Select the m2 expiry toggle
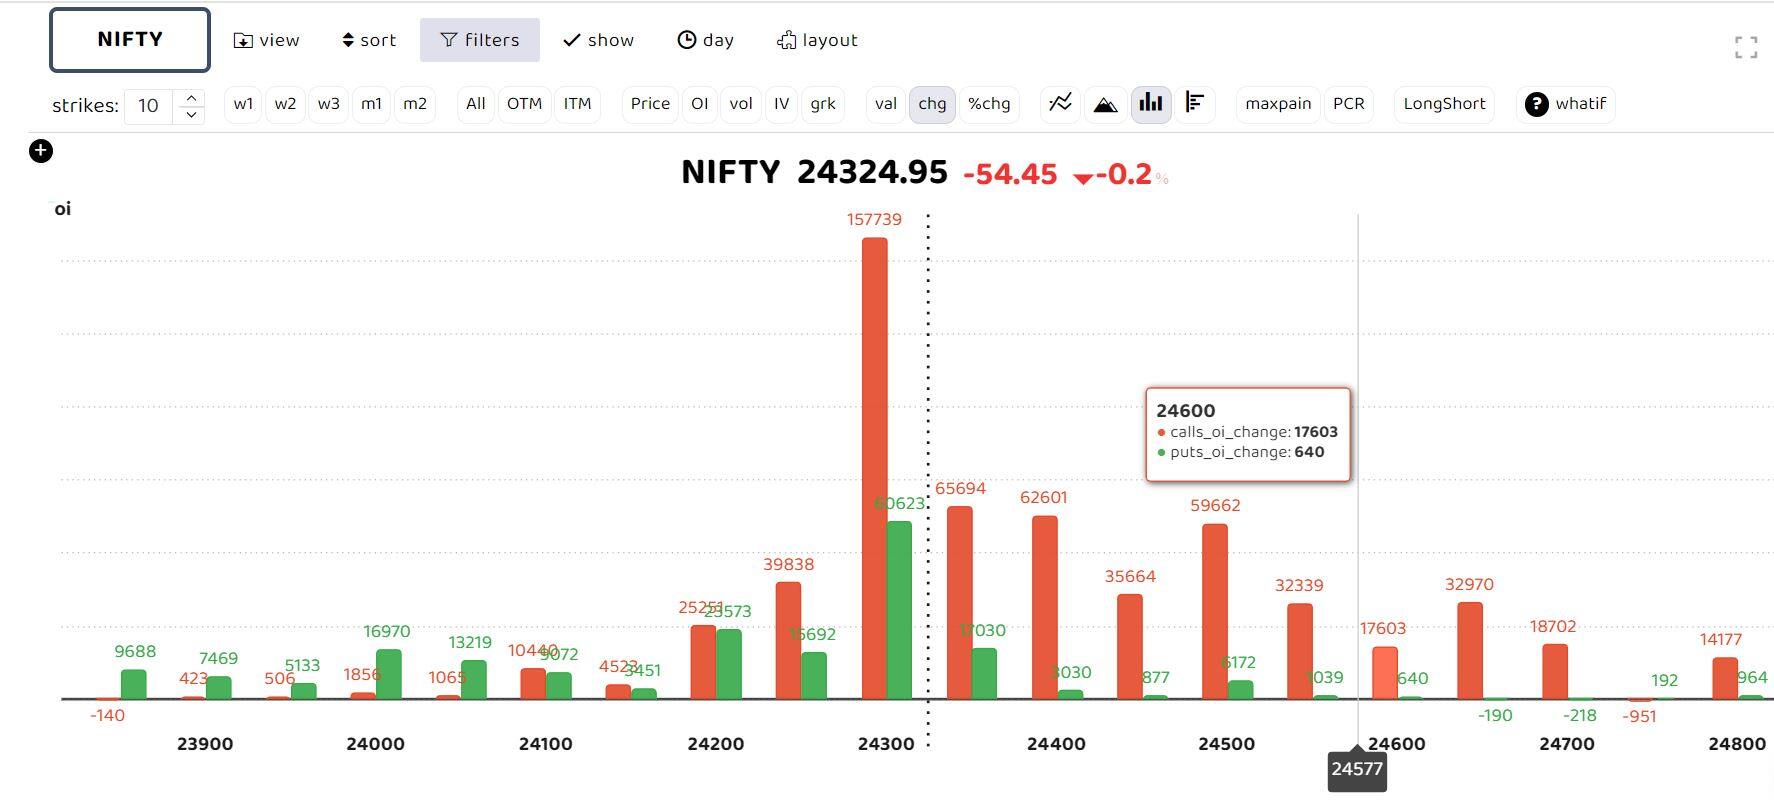1774x800 pixels. click(x=415, y=104)
